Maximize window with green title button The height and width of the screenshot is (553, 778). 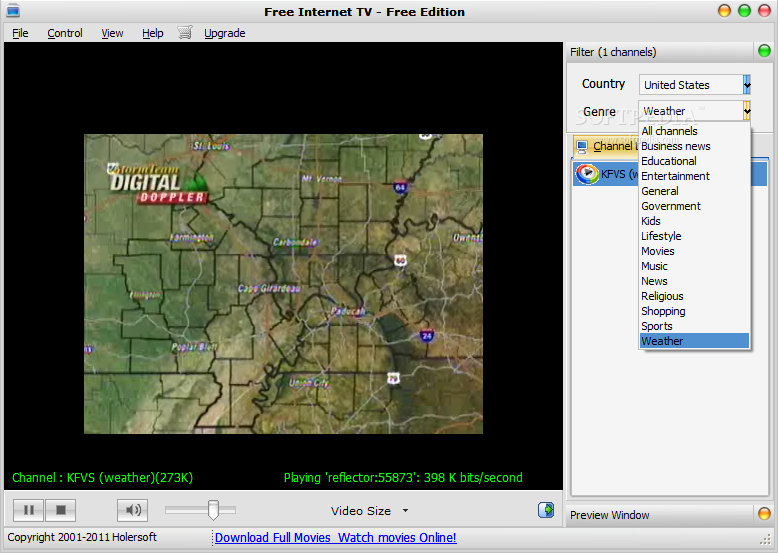pyautogui.click(x=744, y=11)
